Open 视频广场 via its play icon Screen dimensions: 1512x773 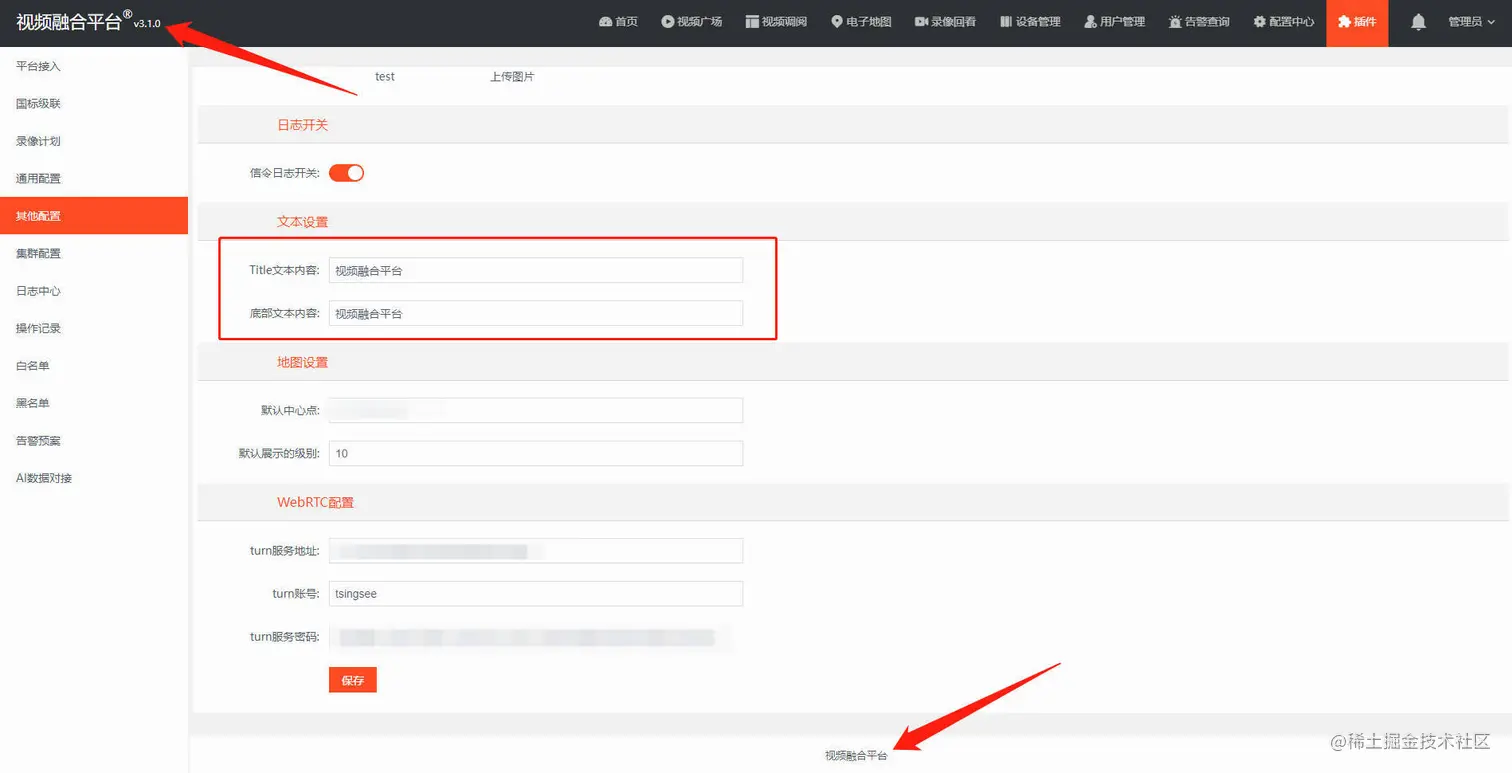pyautogui.click(x=667, y=22)
